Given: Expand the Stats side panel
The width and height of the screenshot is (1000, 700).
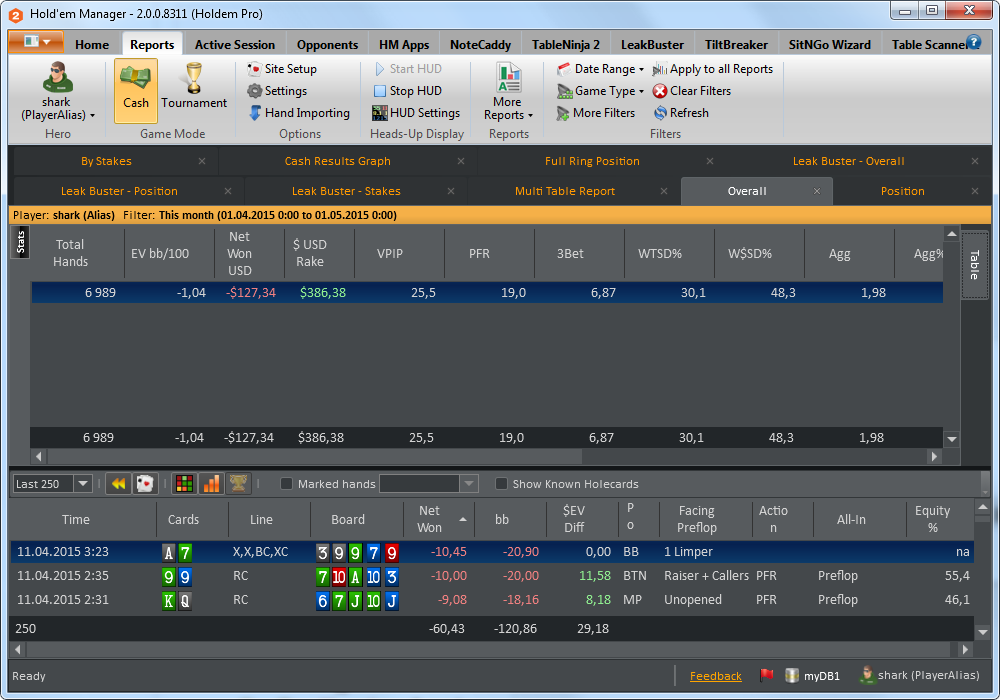Looking at the screenshot, I should click(x=20, y=242).
